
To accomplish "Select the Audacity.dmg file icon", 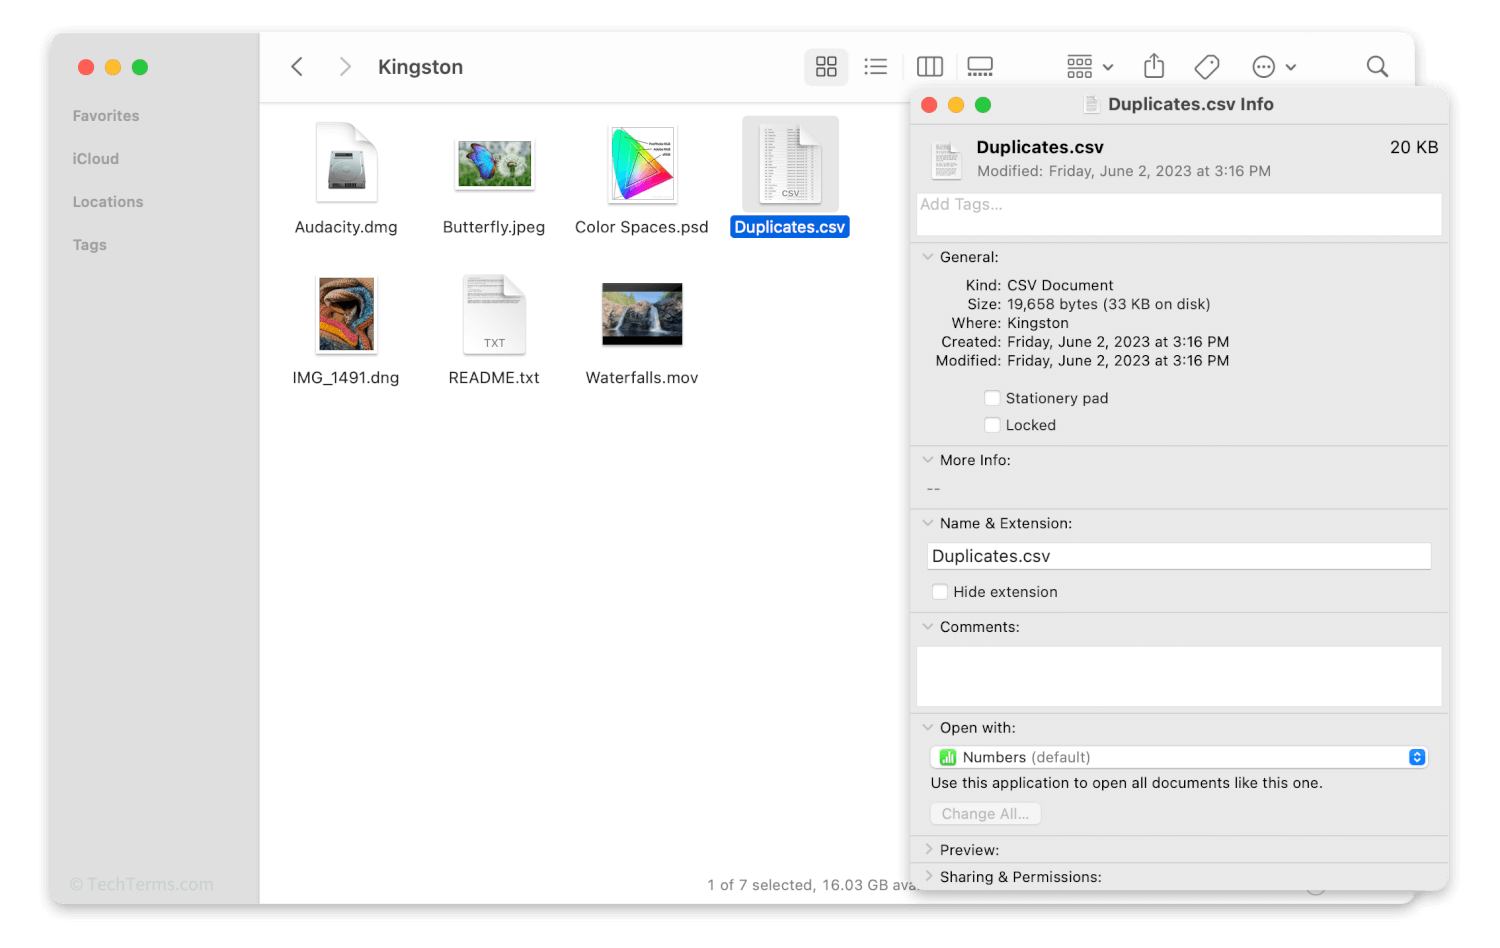I will 346,163.
